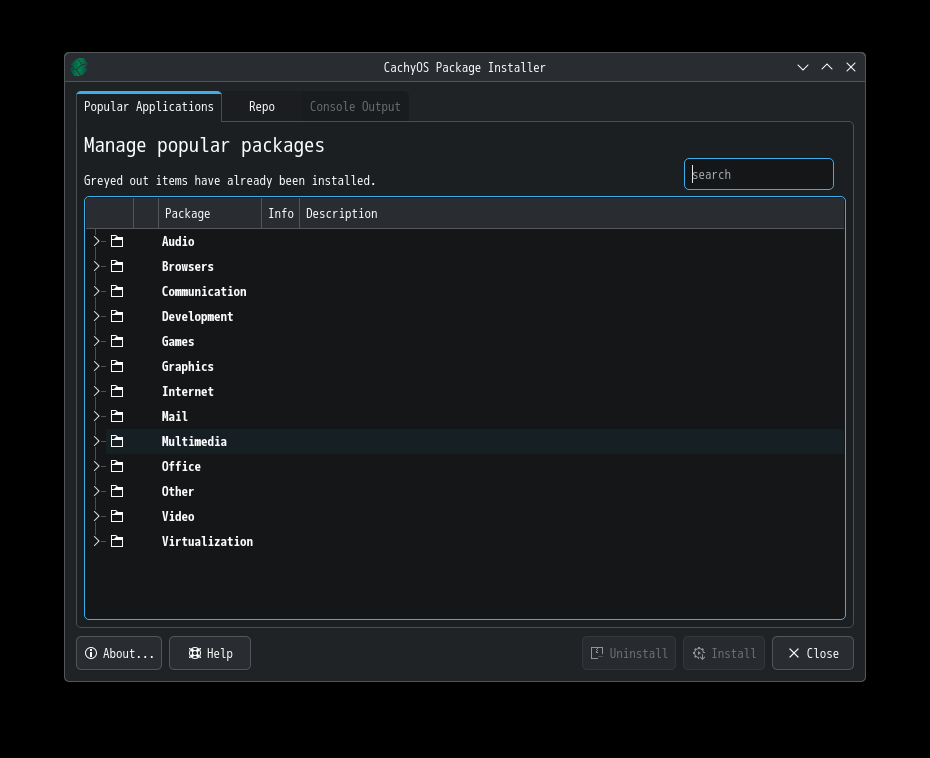Click the folder icon next to Games

pyautogui.click(x=116, y=341)
